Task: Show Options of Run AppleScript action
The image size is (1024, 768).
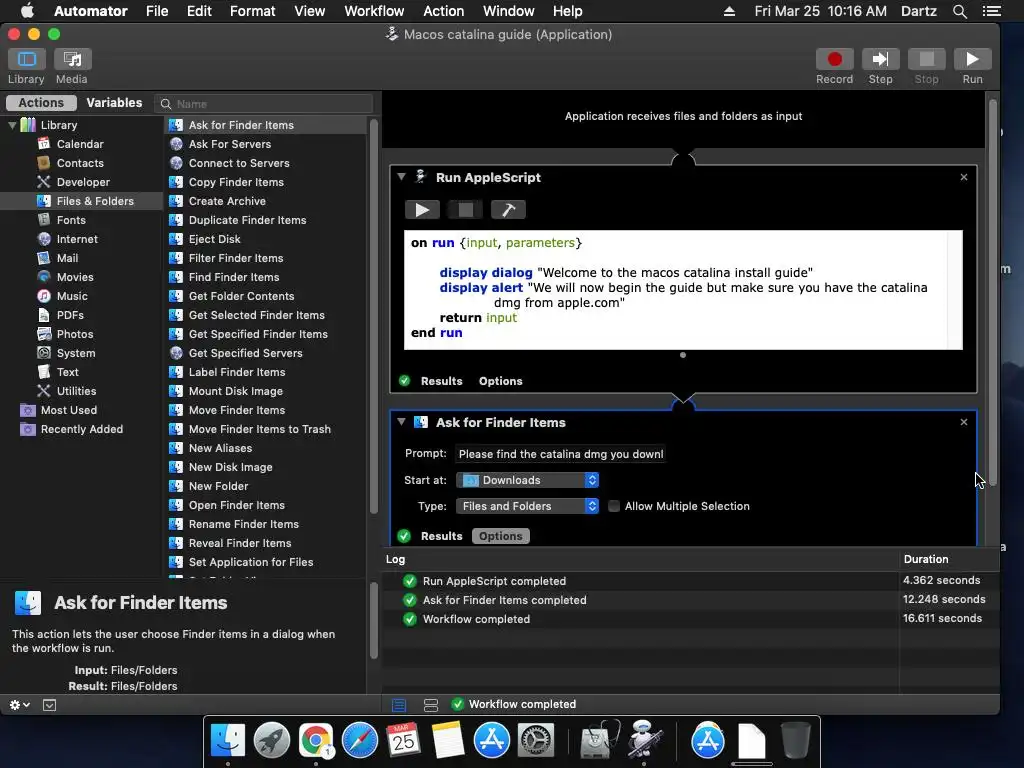Action: coord(500,381)
